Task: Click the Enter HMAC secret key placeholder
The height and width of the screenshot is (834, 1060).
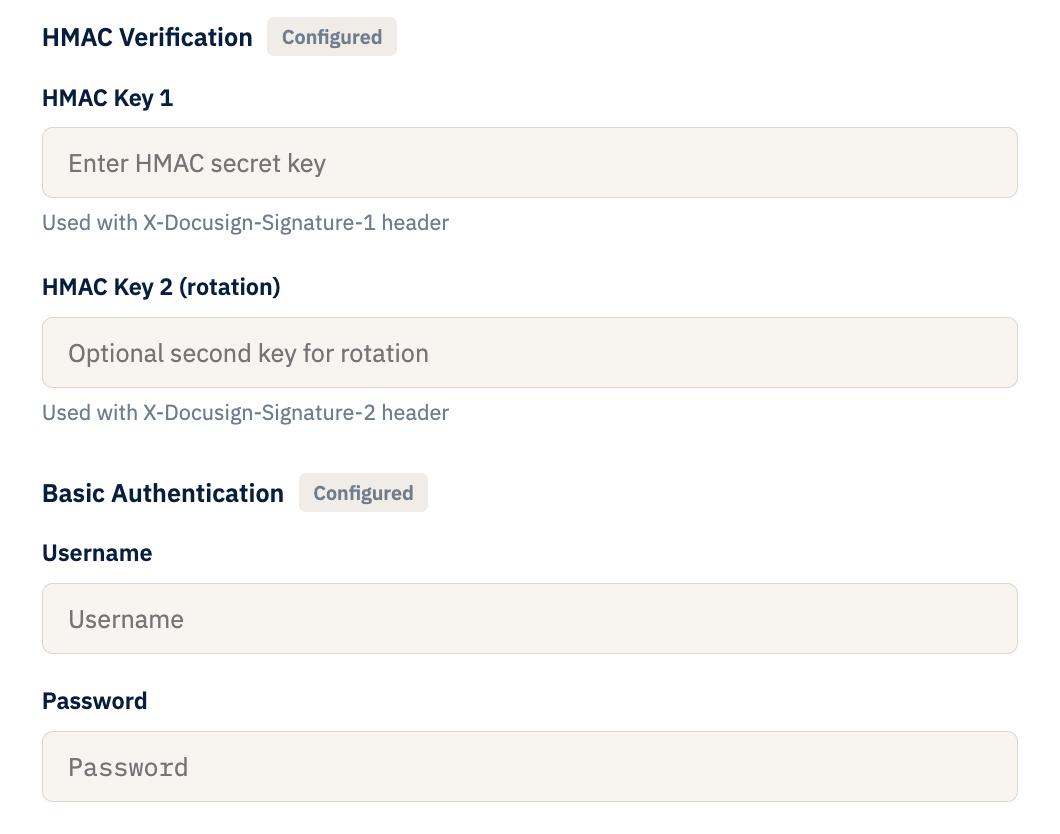Action: point(196,162)
